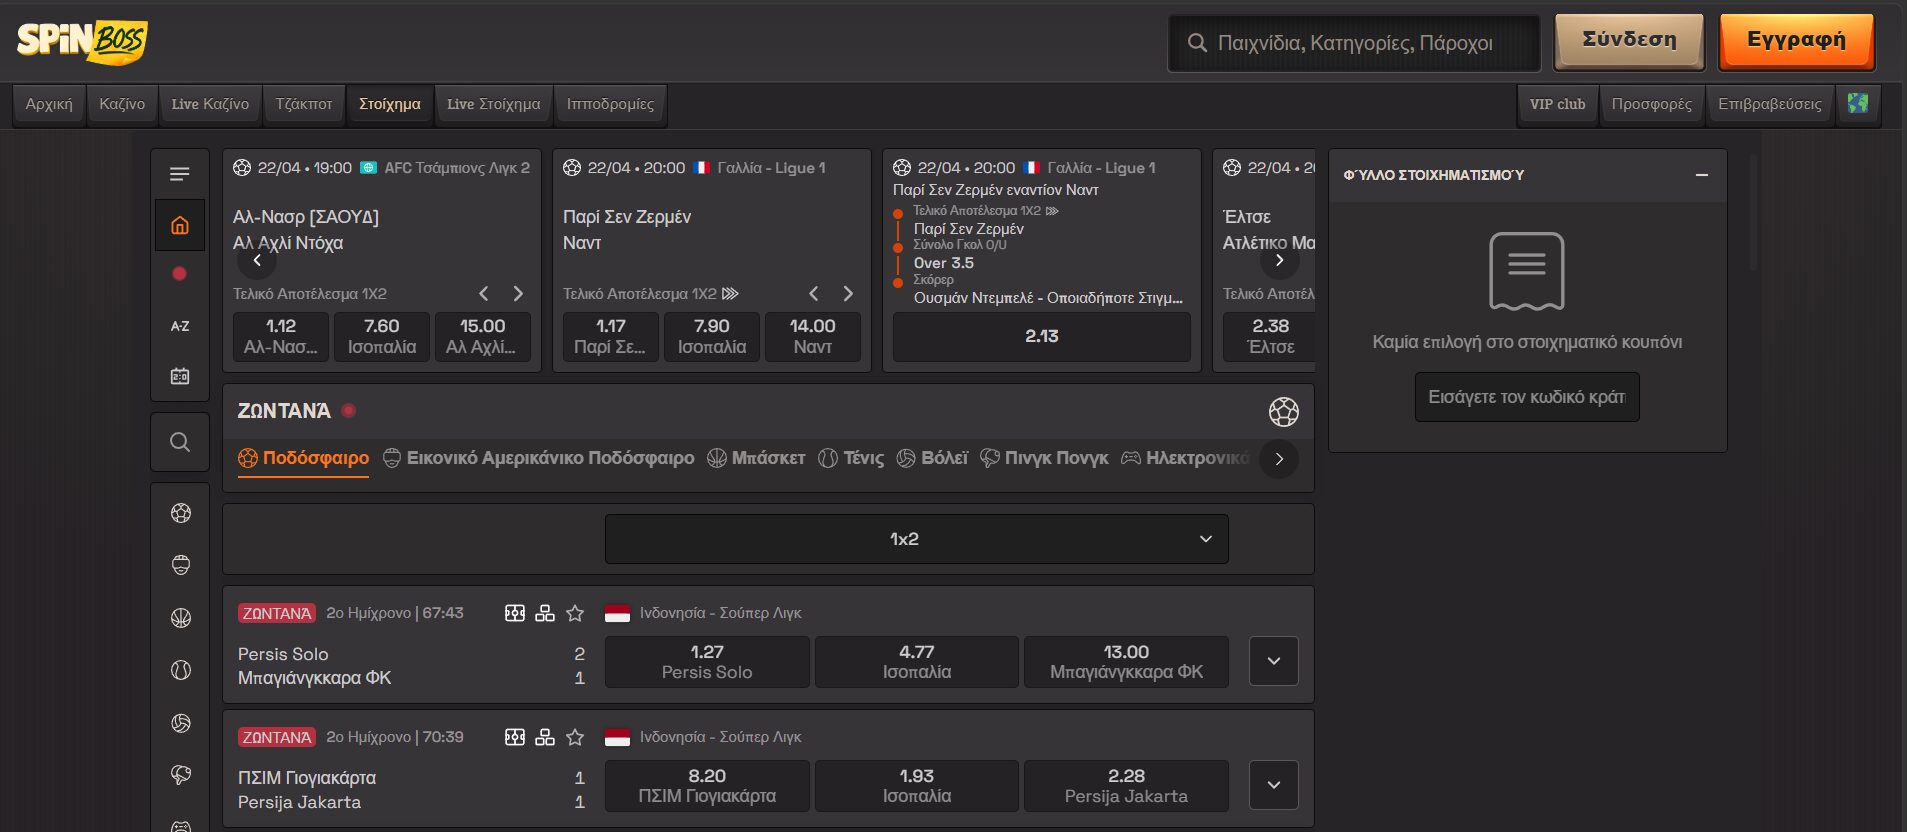Viewport: 1907px width, 832px height.
Task: Open the 1x2 market dropdown
Action: point(916,539)
